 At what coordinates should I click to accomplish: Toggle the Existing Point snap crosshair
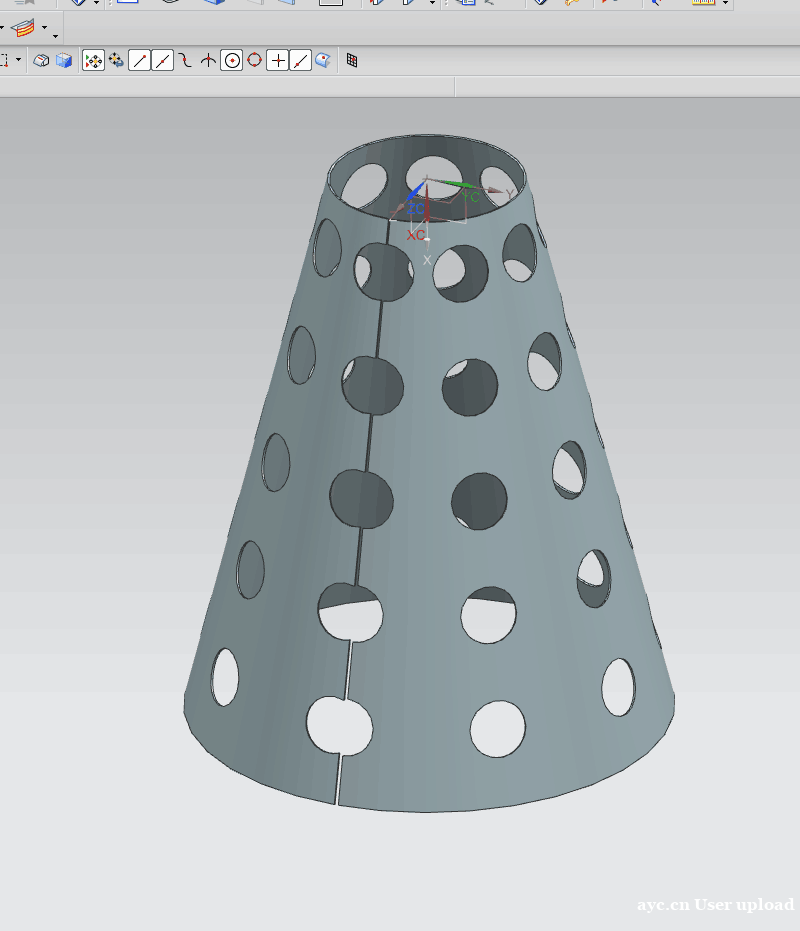(278, 61)
